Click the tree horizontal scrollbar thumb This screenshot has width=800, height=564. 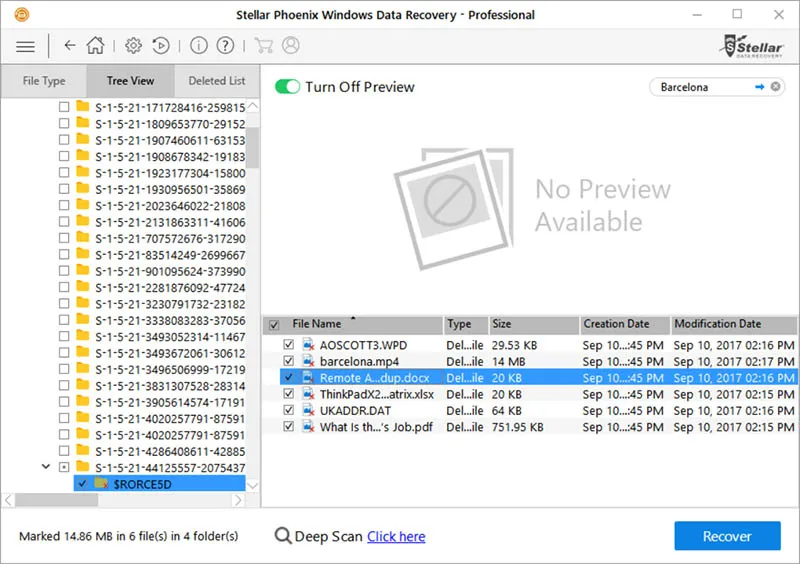[56, 500]
